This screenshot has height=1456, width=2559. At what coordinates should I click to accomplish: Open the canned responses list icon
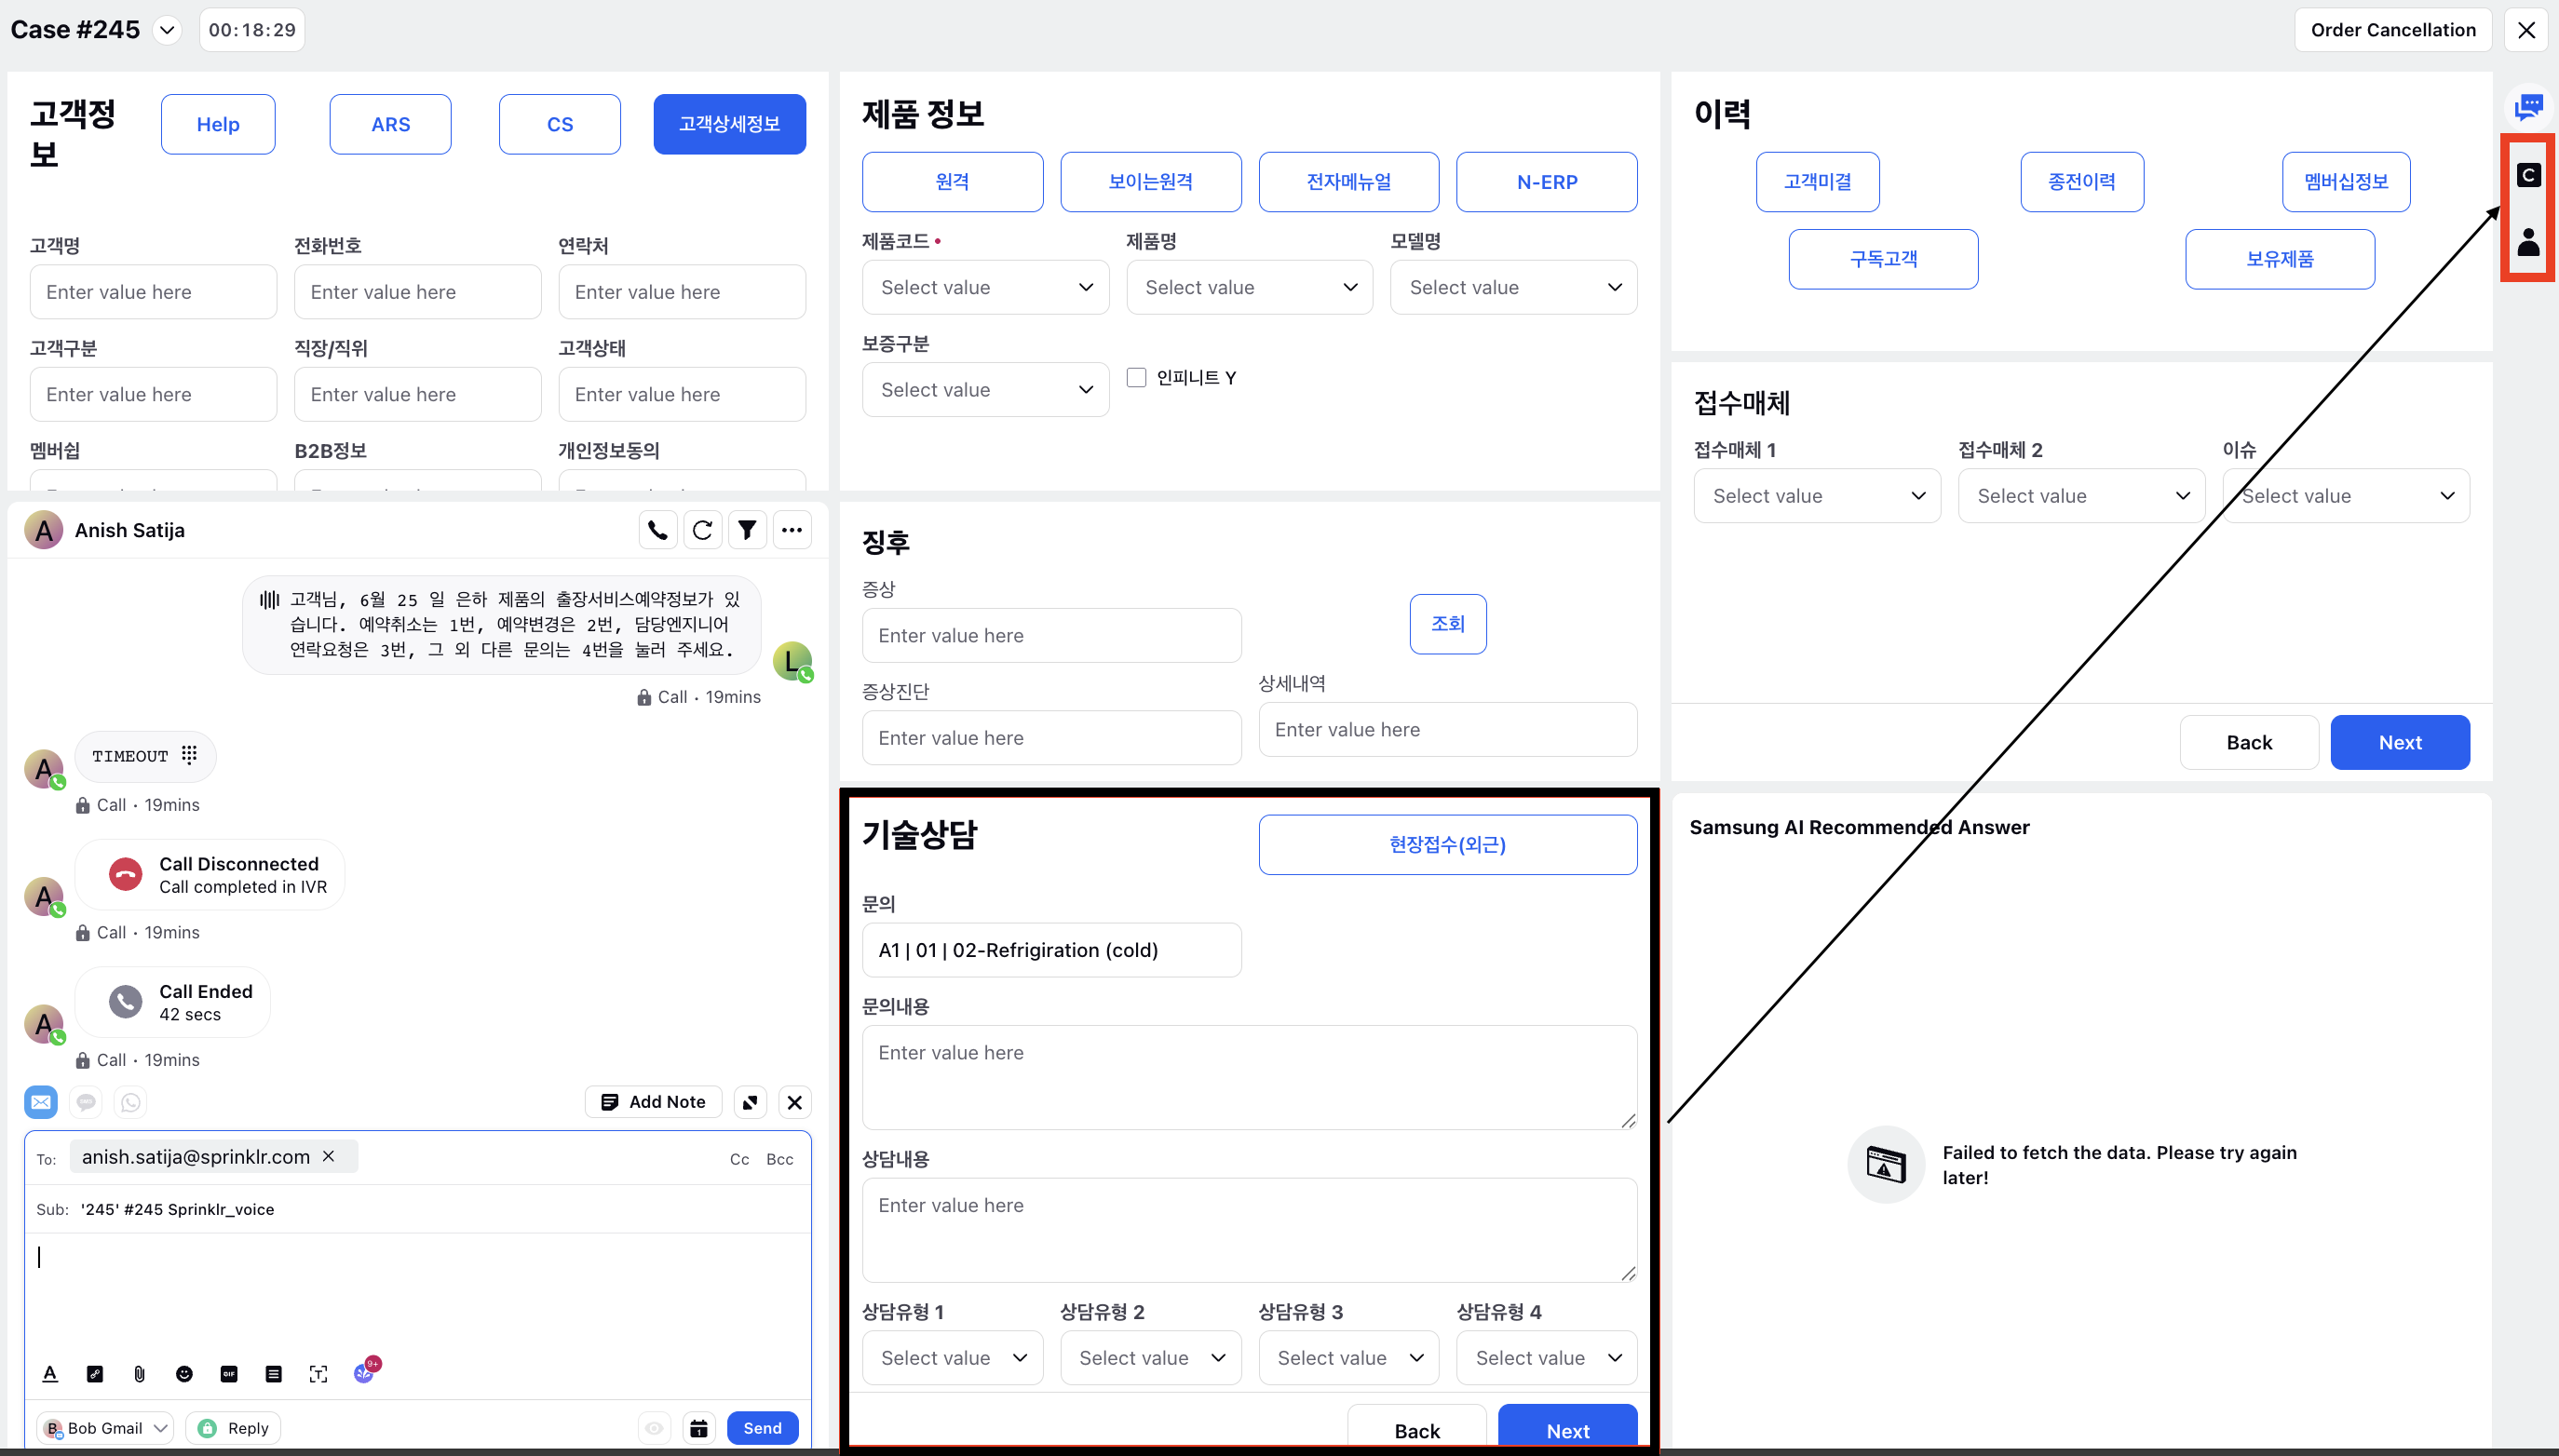click(273, 1374)
